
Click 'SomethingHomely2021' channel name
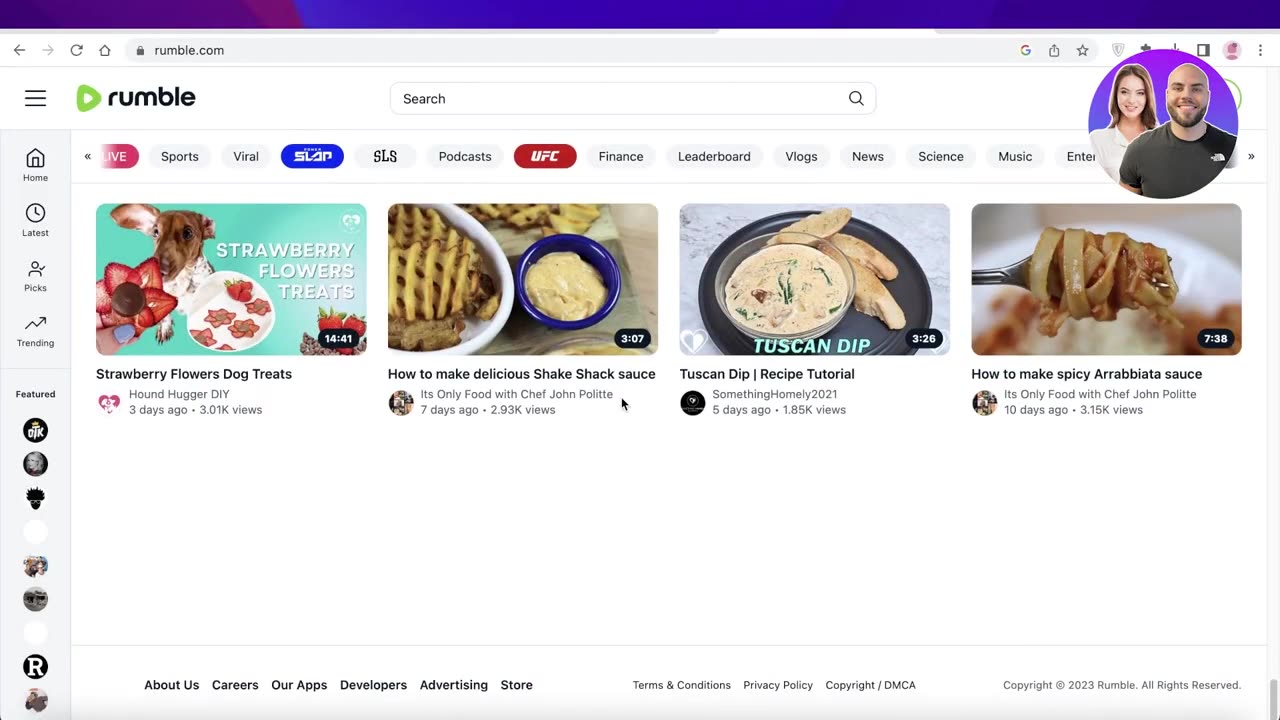tap(775, 394)
